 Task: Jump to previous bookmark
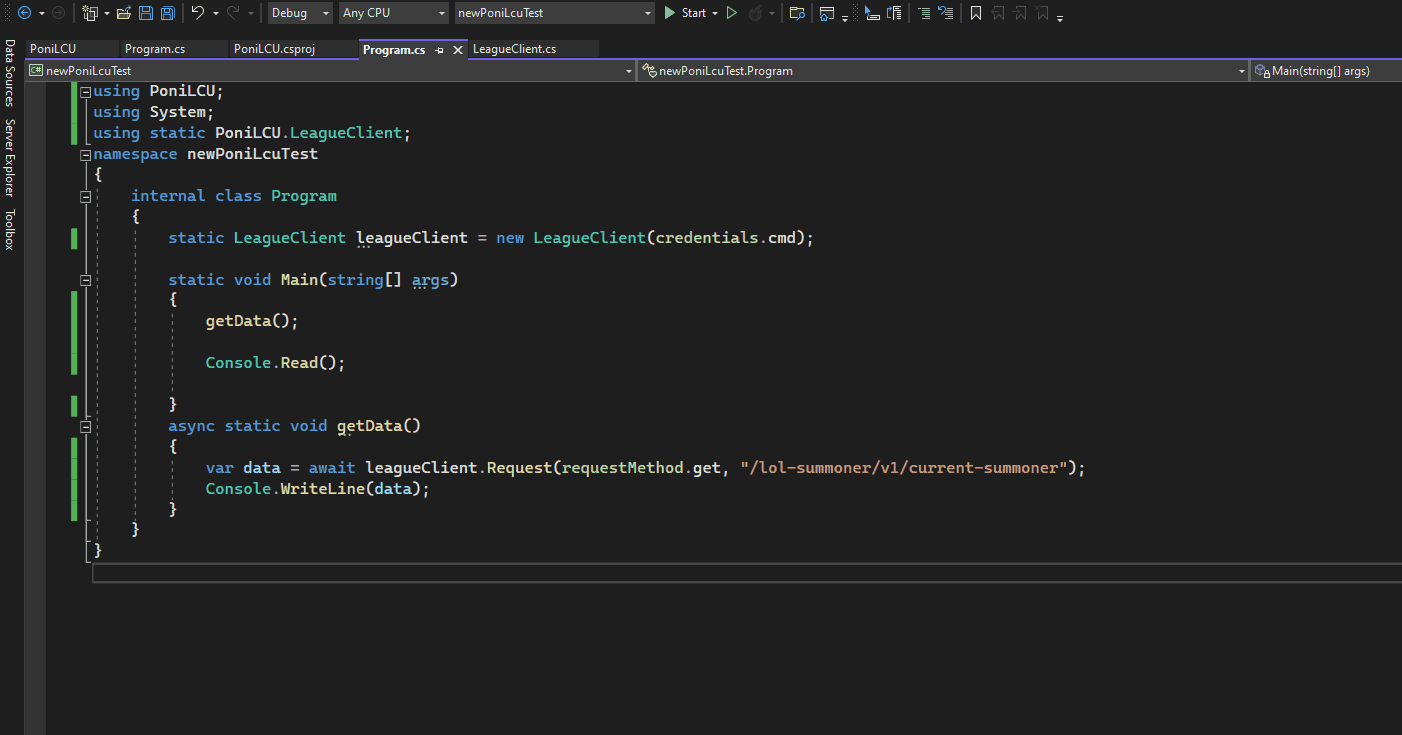tap(999, 13)
